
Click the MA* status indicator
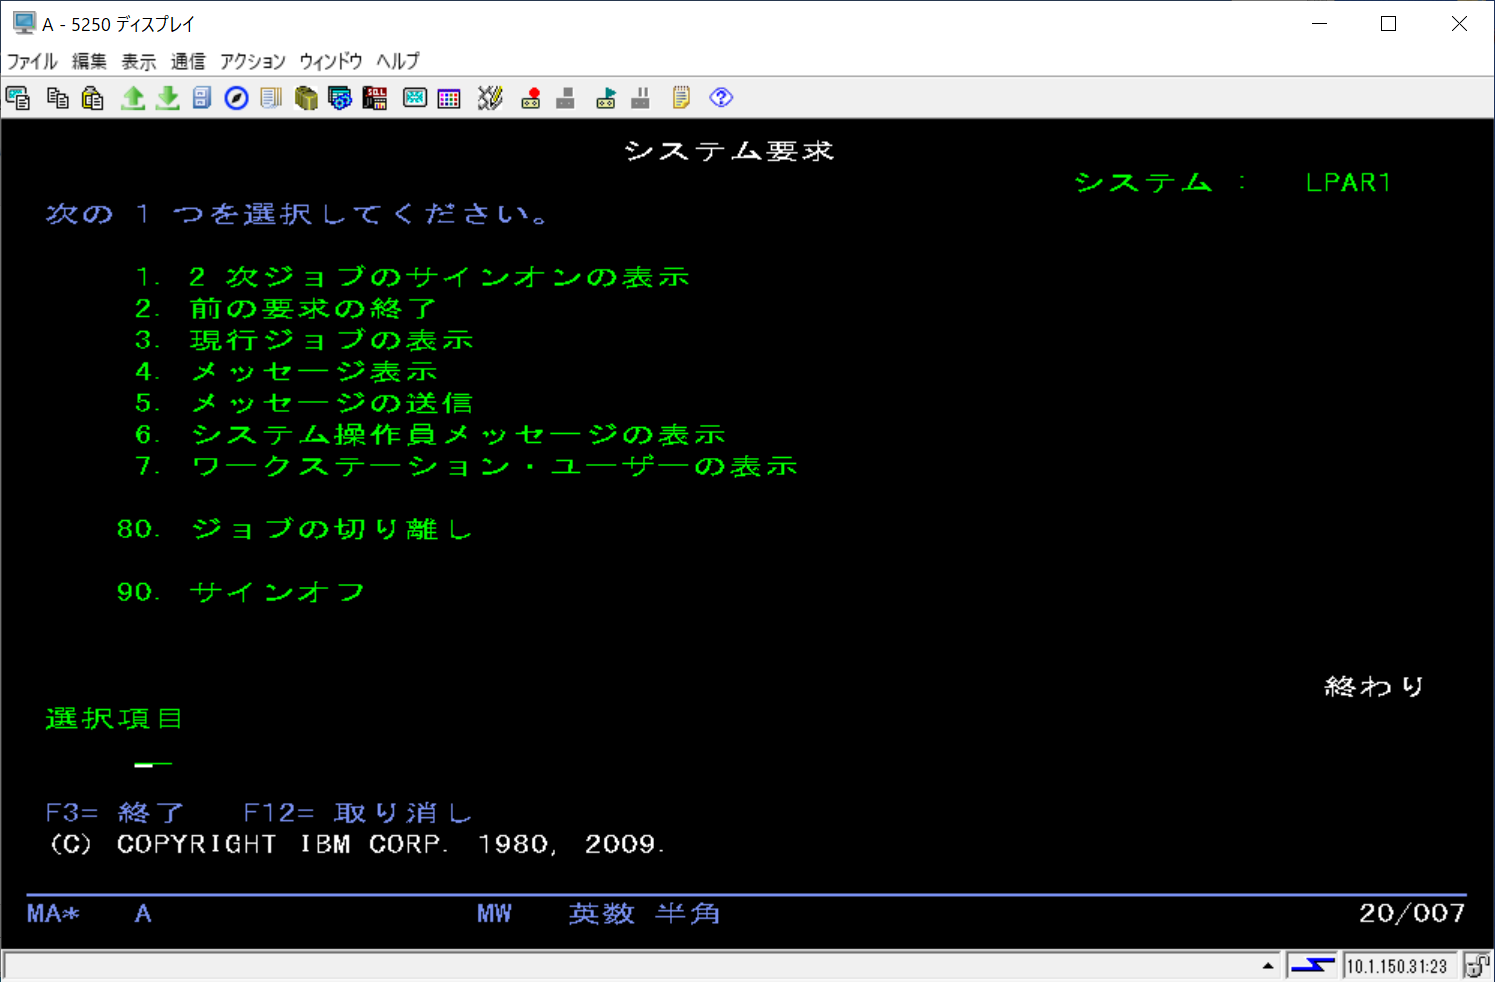pyautogui.click(x=53, y=913)
